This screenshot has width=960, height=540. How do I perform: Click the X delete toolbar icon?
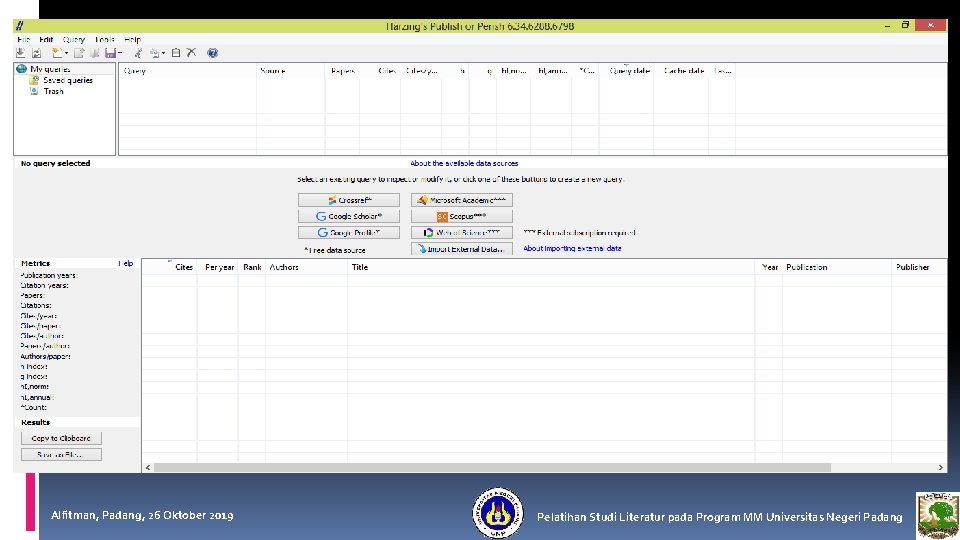tap(192, 53)
